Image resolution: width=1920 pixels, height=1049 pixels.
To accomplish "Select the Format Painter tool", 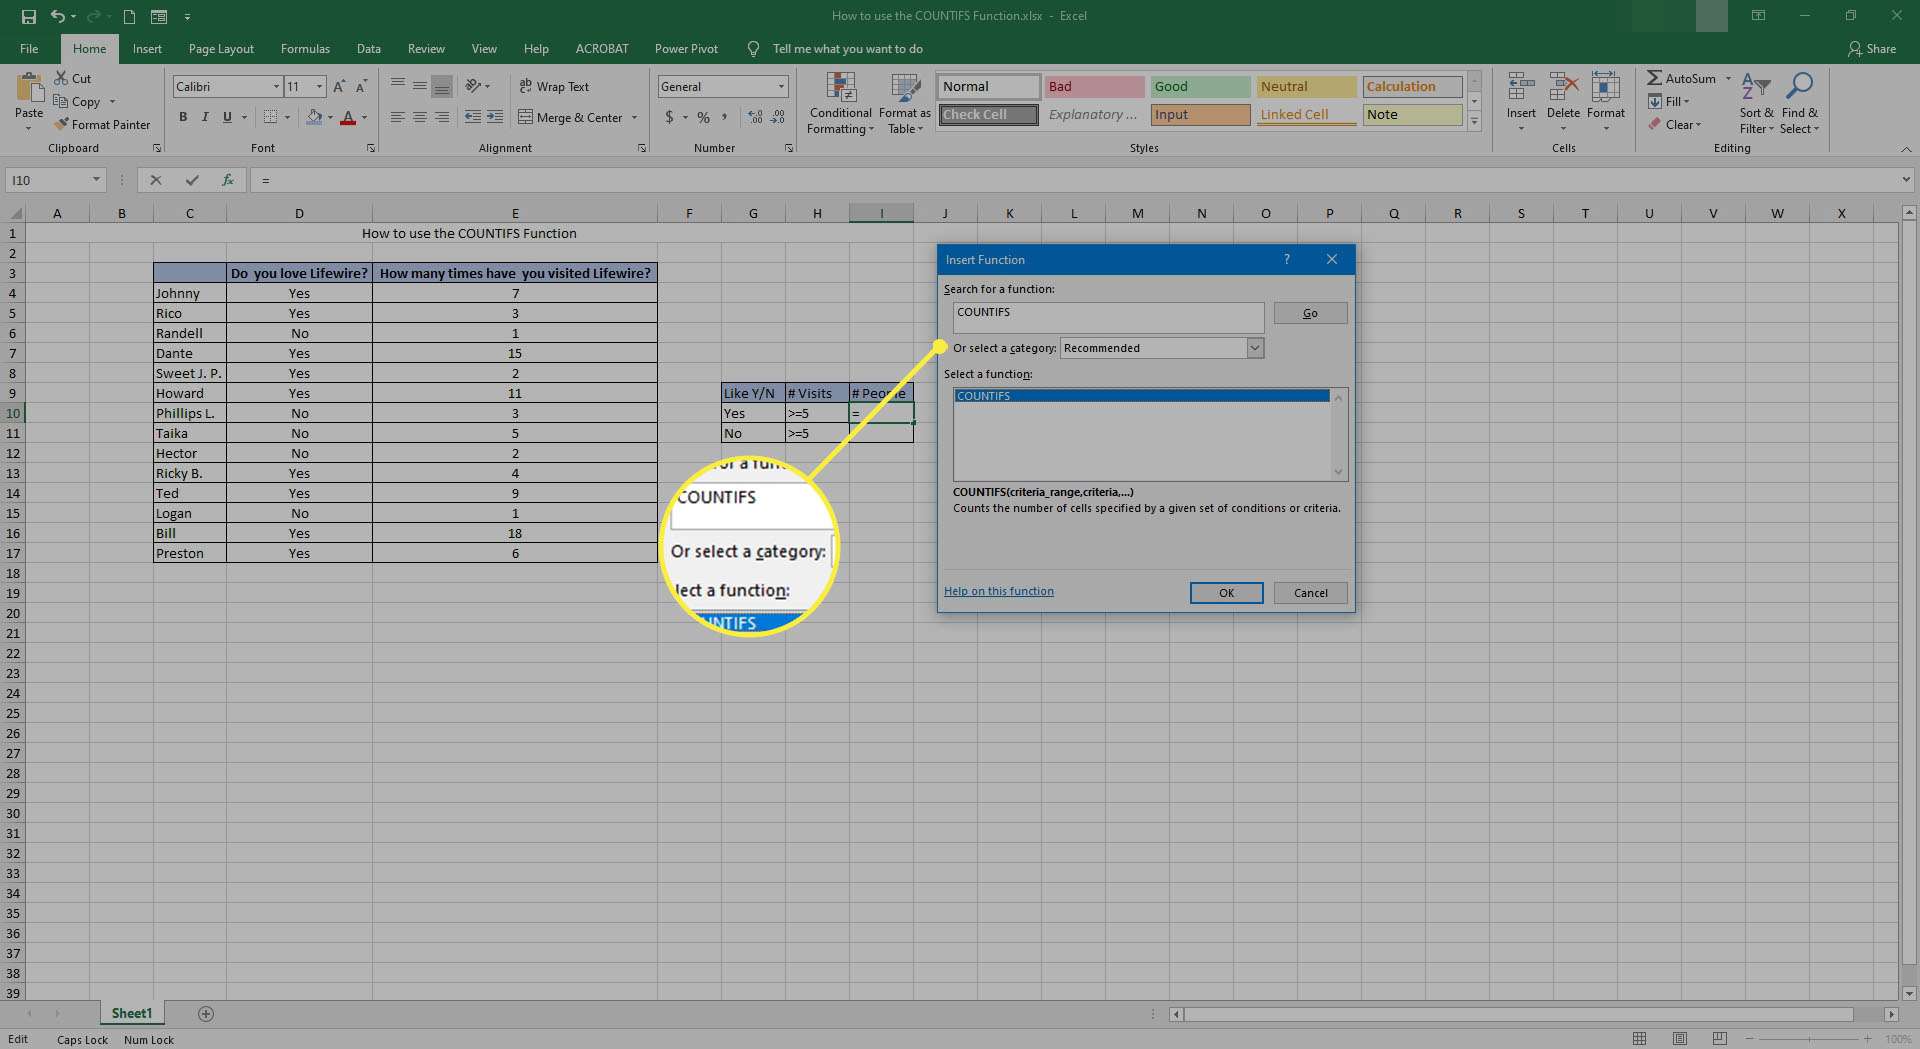I will point(103,124).
